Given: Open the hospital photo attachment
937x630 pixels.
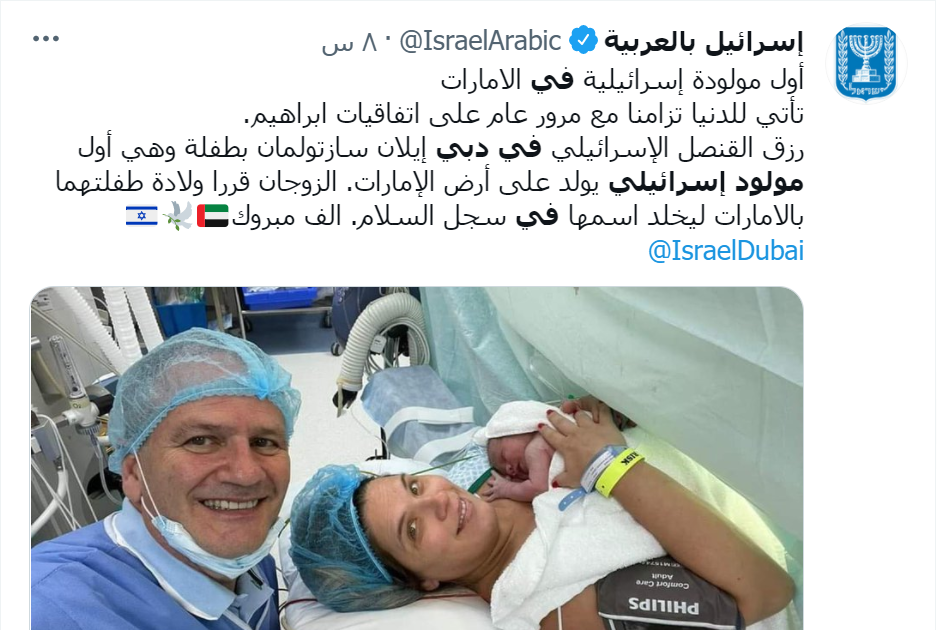Looking at the screenshot, I should click(417, 458).
